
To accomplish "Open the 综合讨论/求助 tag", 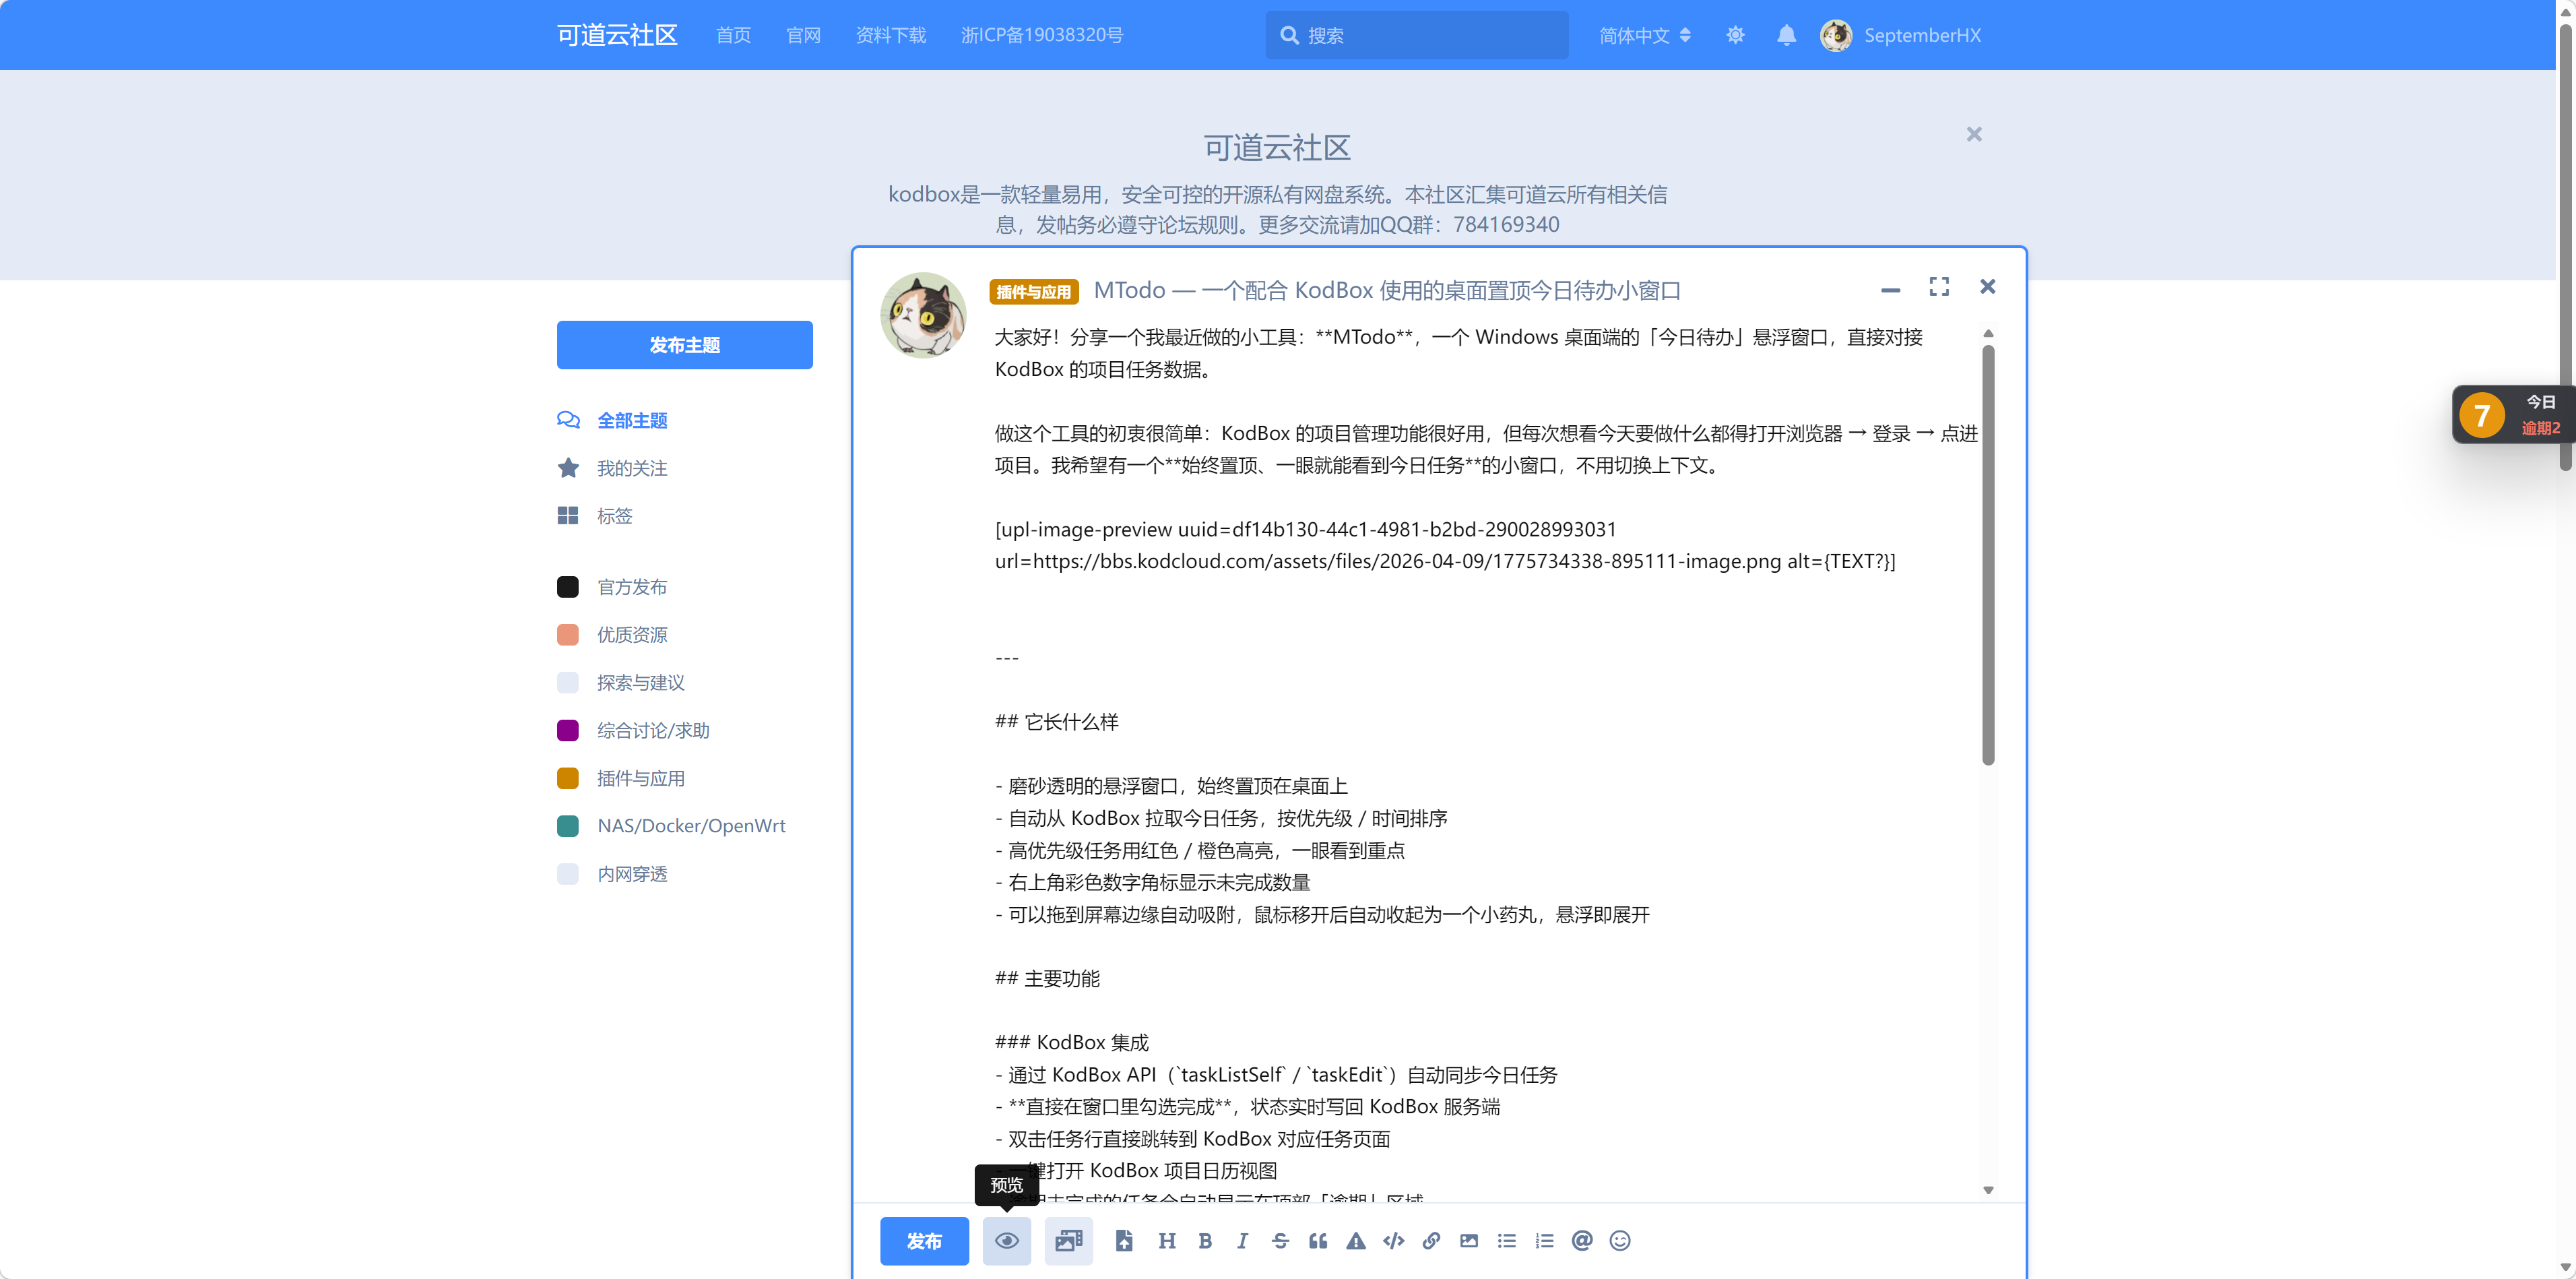I will [x=653, y=731].
